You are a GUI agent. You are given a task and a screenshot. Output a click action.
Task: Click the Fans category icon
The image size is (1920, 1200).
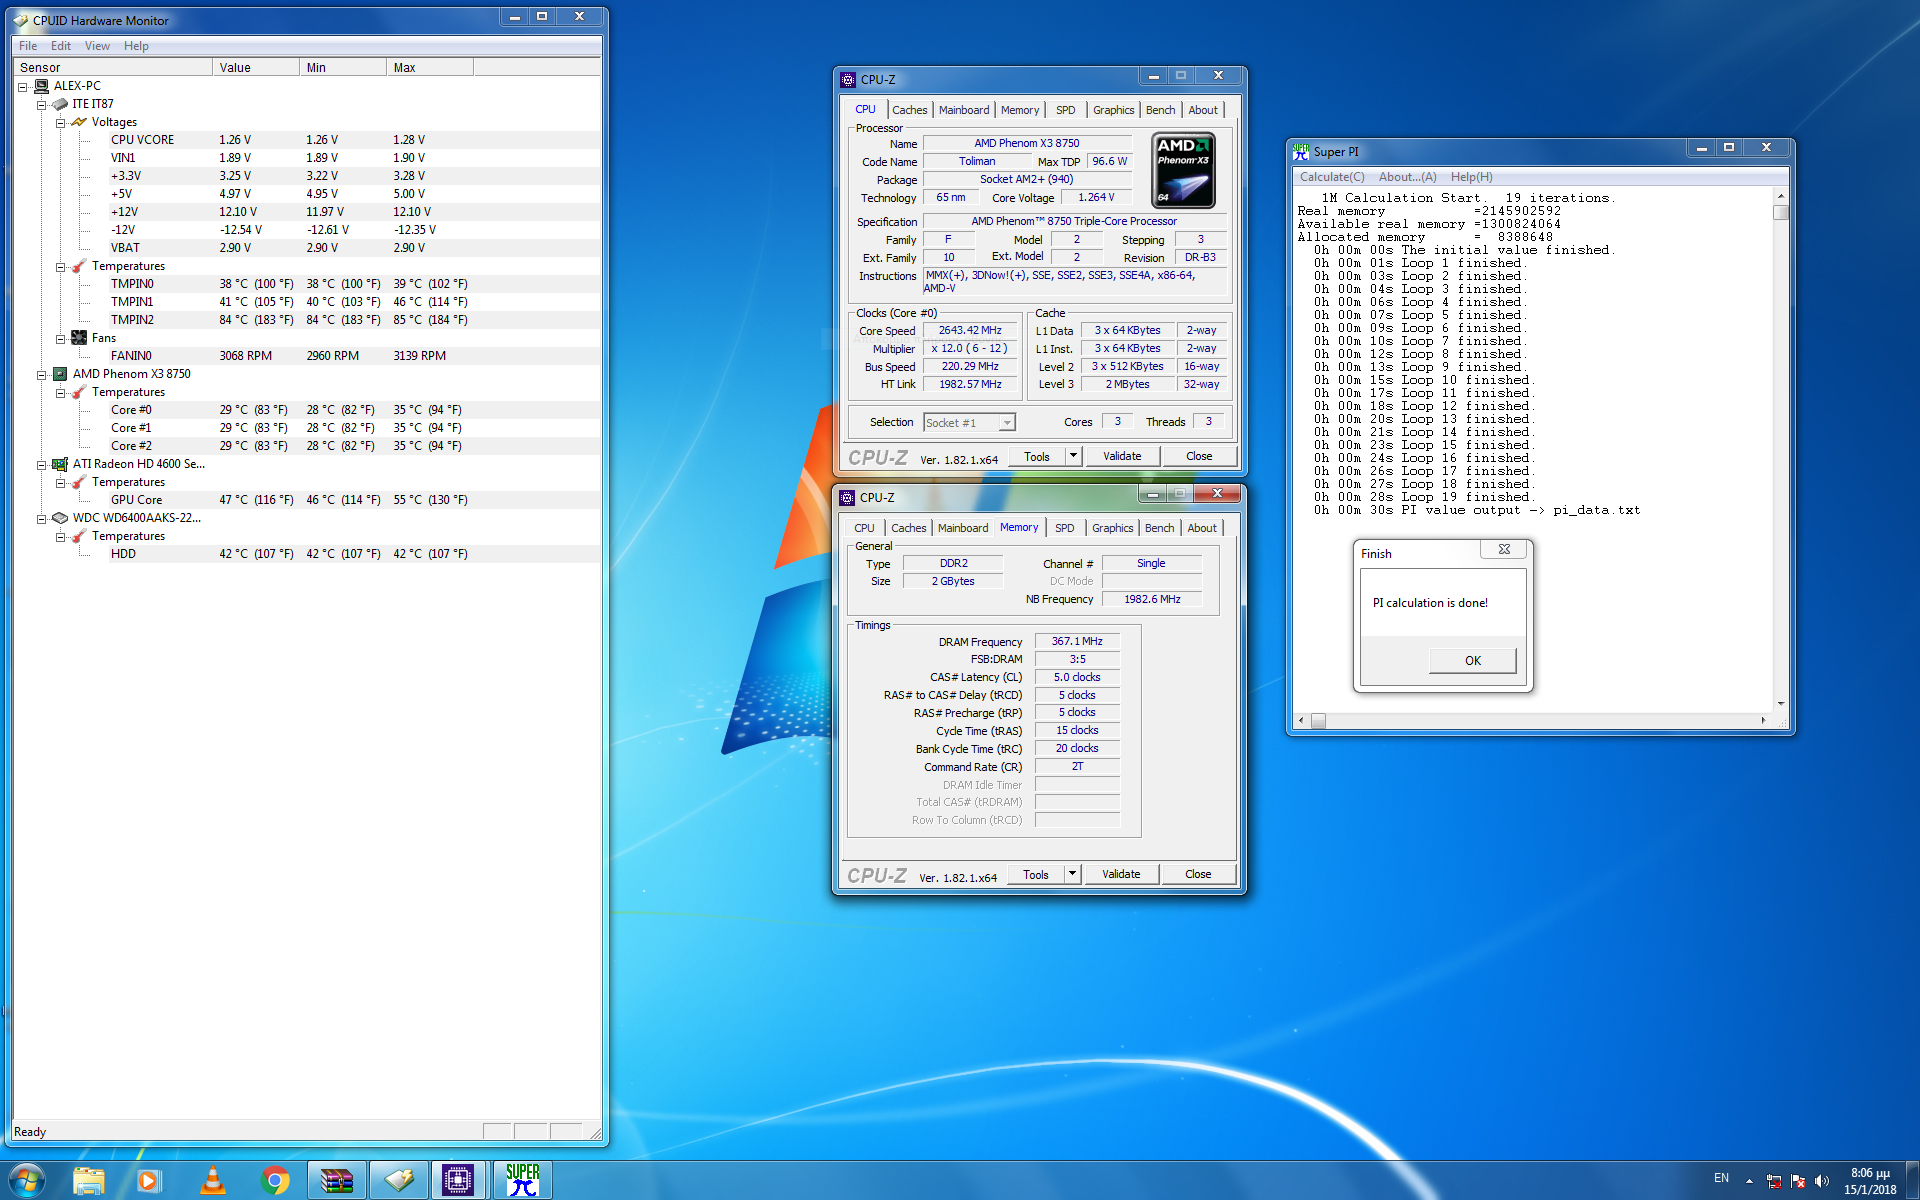pos(79,338)
